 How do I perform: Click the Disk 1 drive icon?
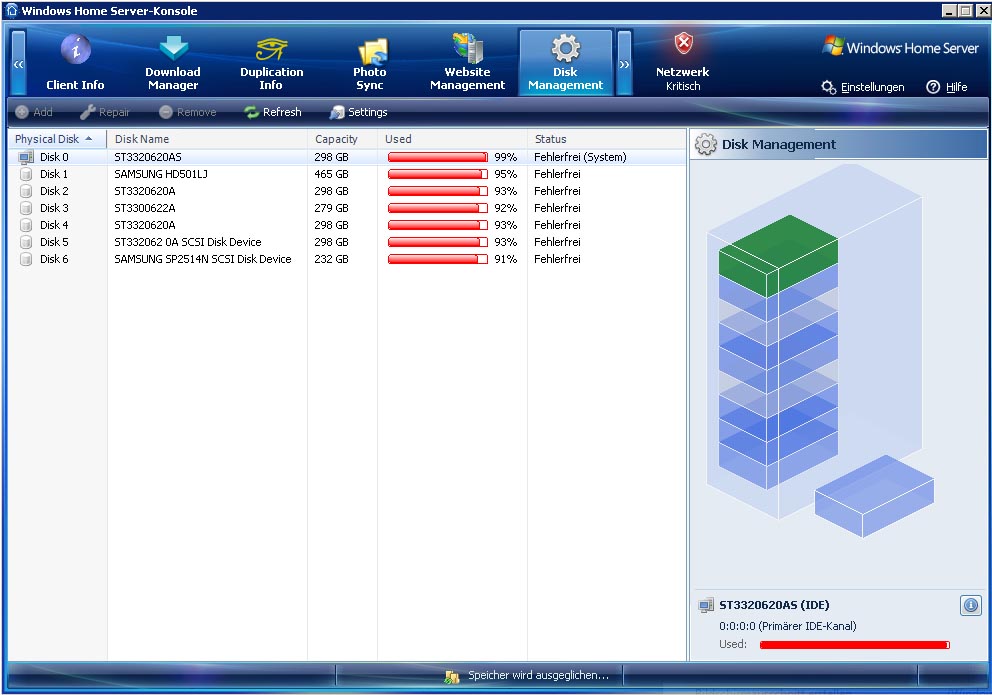click(26, 174)
